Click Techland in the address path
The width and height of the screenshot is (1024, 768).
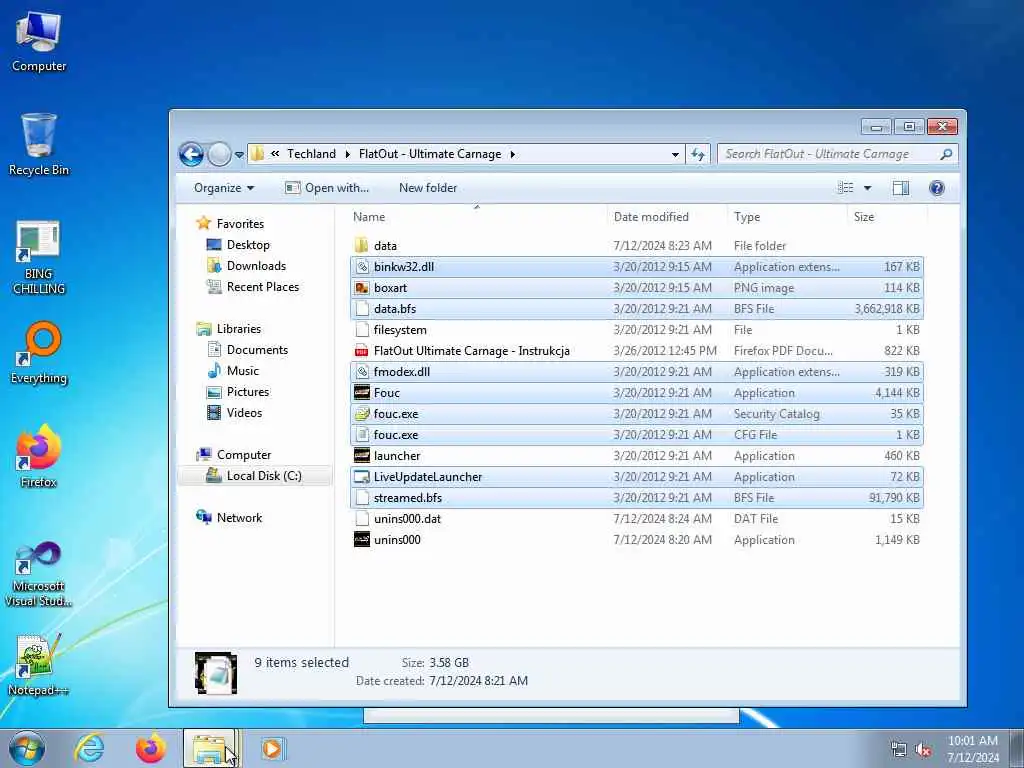point(312,154)
